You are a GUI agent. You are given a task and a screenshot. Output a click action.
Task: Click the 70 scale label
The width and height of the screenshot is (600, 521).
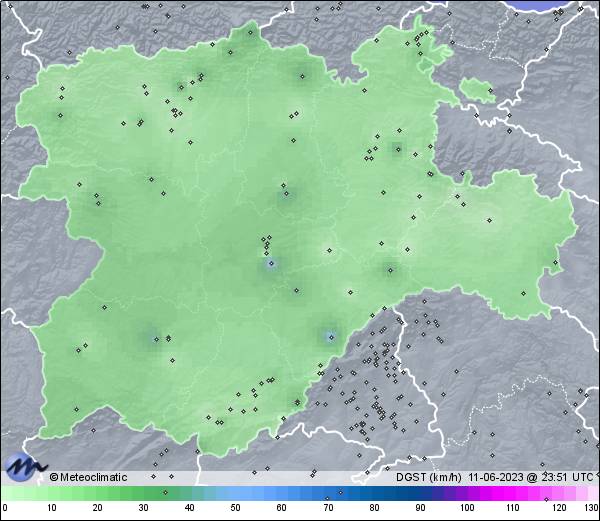pos(328,508)
